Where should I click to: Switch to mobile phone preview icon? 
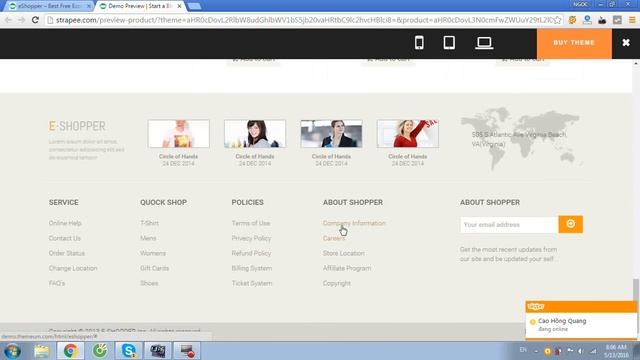tap(419, 42)
